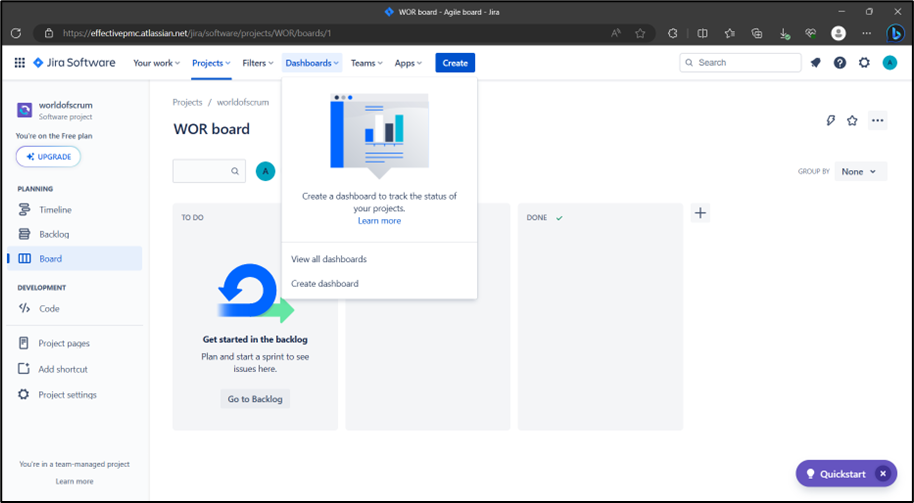The width and height of the screenshot is (914, 503).
Task: Open the profile avatar in top navigation
Action: click(890, 63)
